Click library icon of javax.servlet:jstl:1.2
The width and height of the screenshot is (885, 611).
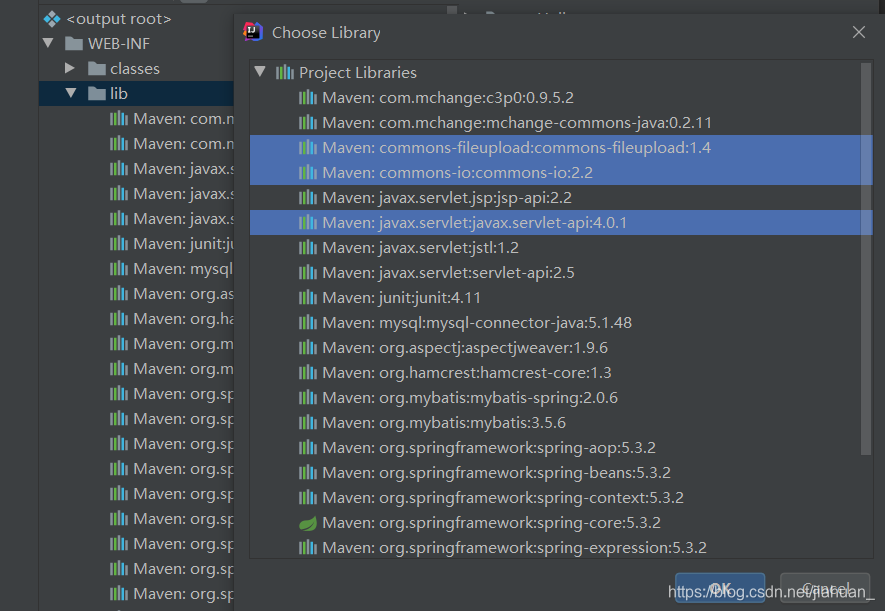tap(308, 248)
